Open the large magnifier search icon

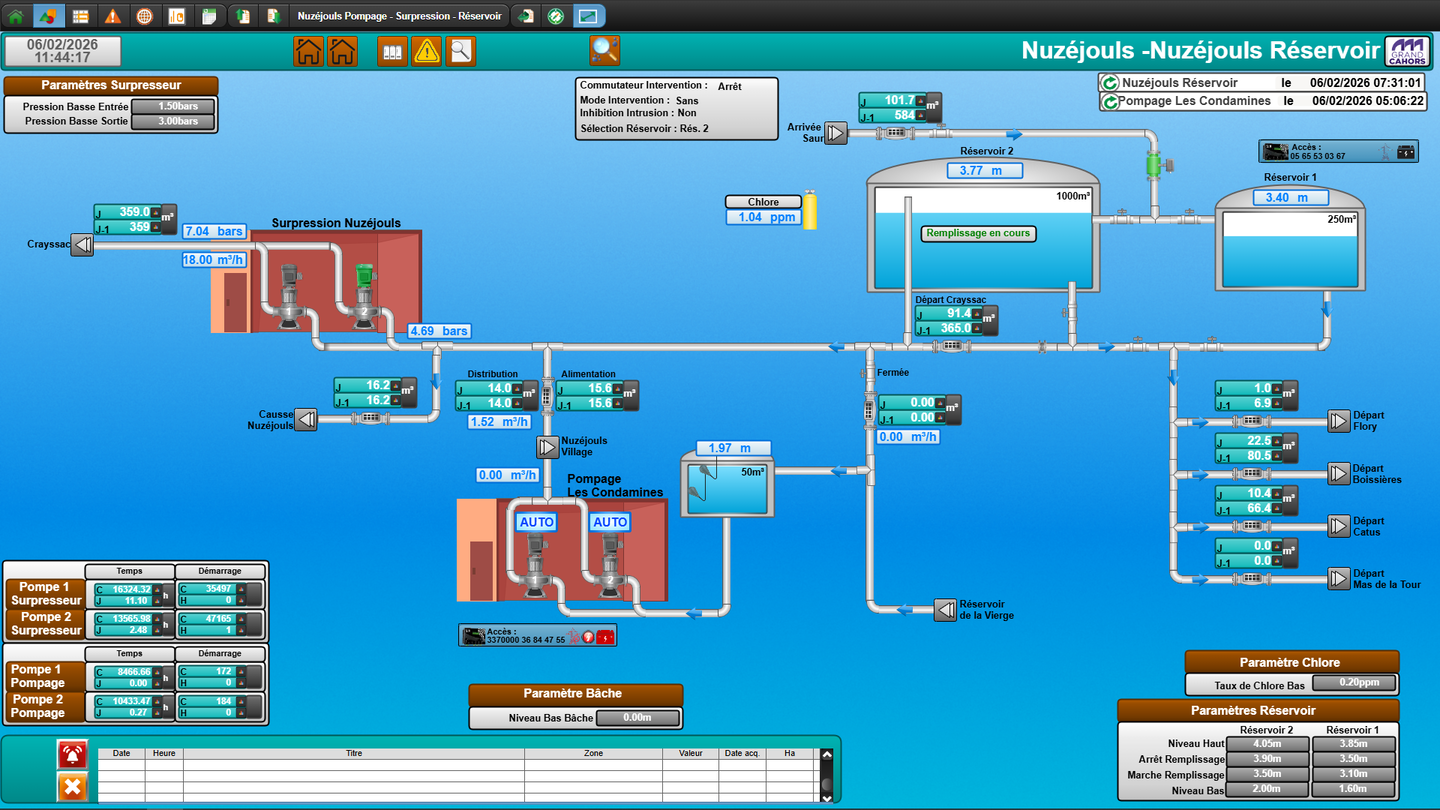pyautogui.click(x=604, y=50)
